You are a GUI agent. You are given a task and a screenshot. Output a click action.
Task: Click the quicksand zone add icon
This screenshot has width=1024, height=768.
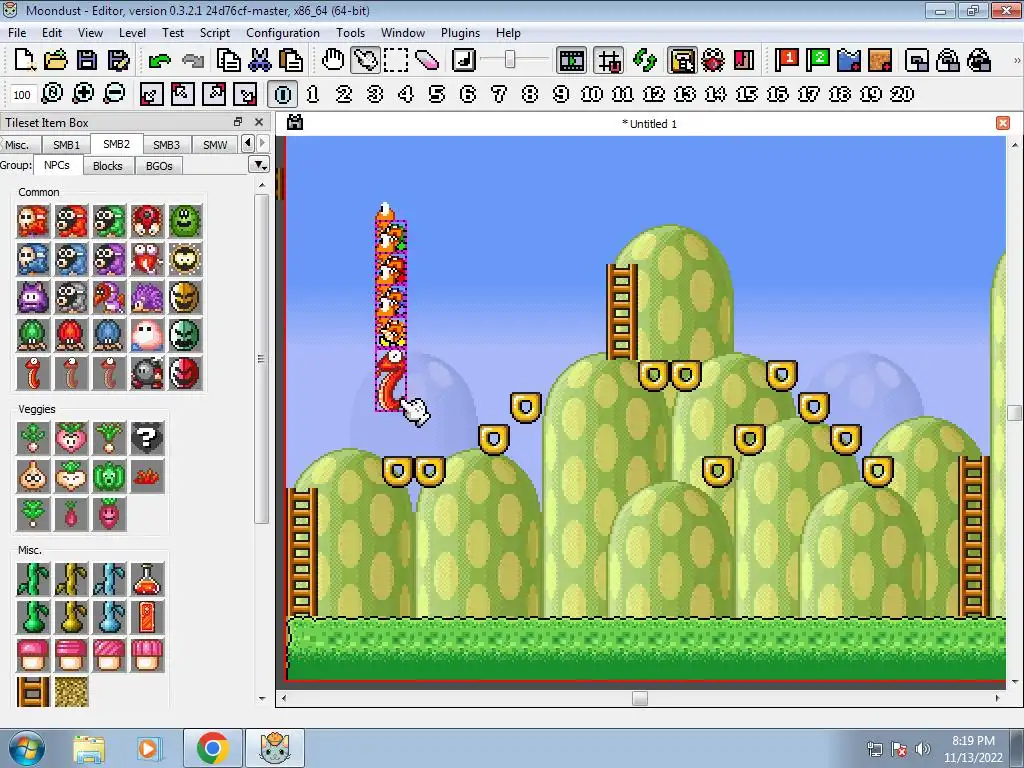coord(880,60)
